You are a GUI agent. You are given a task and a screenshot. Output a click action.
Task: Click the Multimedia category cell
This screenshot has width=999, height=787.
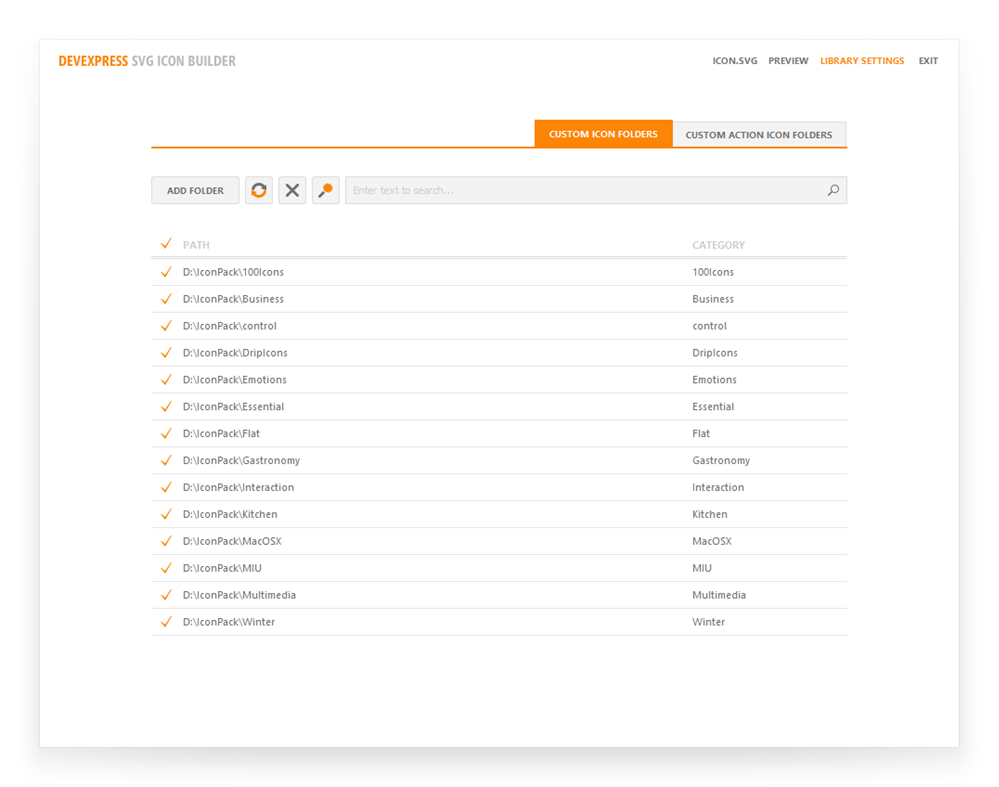pyautogui.click(x=719, y=595)
